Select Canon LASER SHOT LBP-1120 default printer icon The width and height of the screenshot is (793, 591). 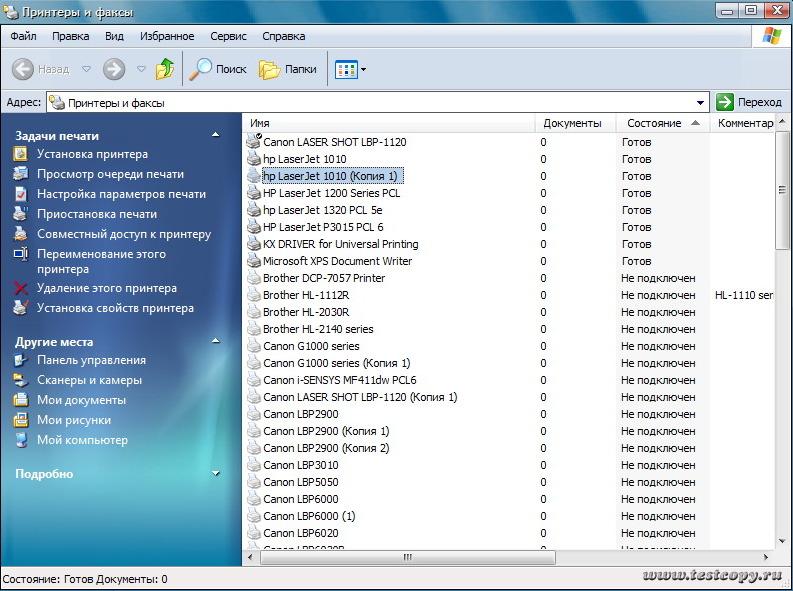pos(254,142)
